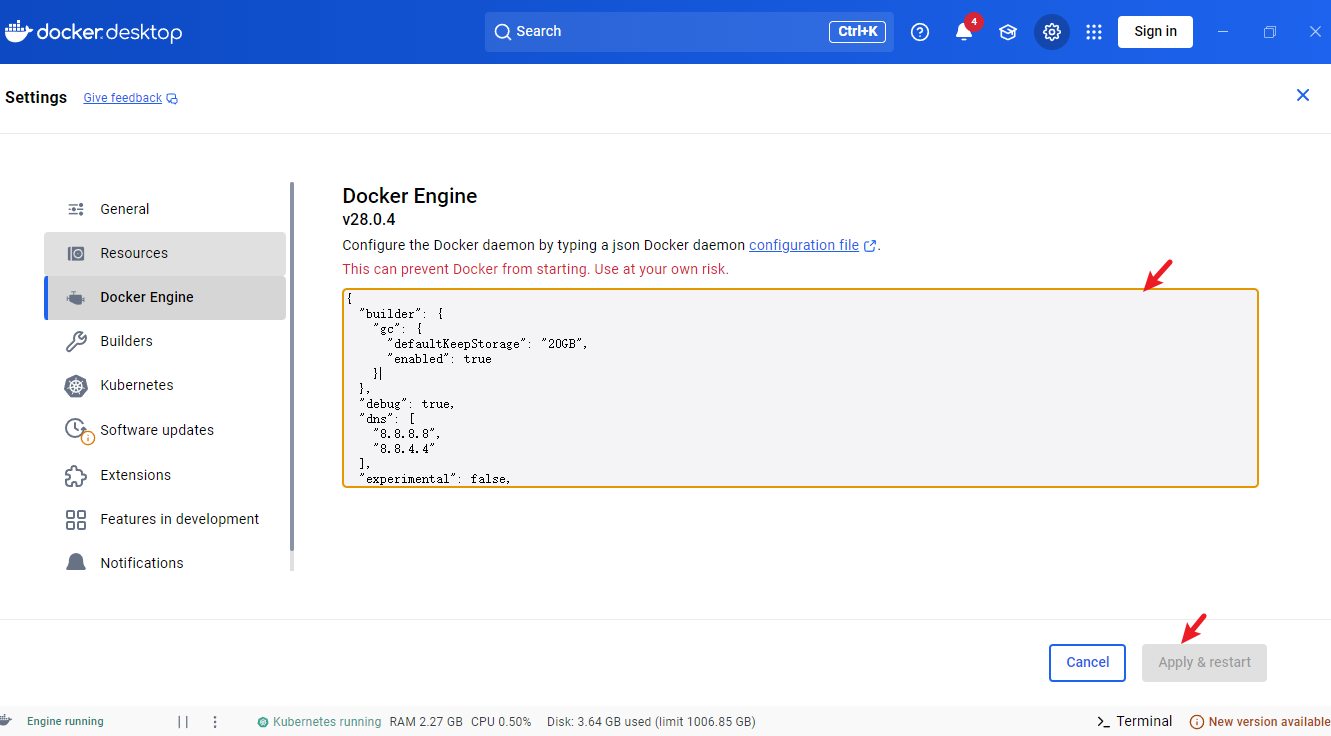The height and width of the screenshot is (736, 1331).
Task: Click Disk 3.64 GB used status text
Action: pyautogui.click(x=651, y=721)
